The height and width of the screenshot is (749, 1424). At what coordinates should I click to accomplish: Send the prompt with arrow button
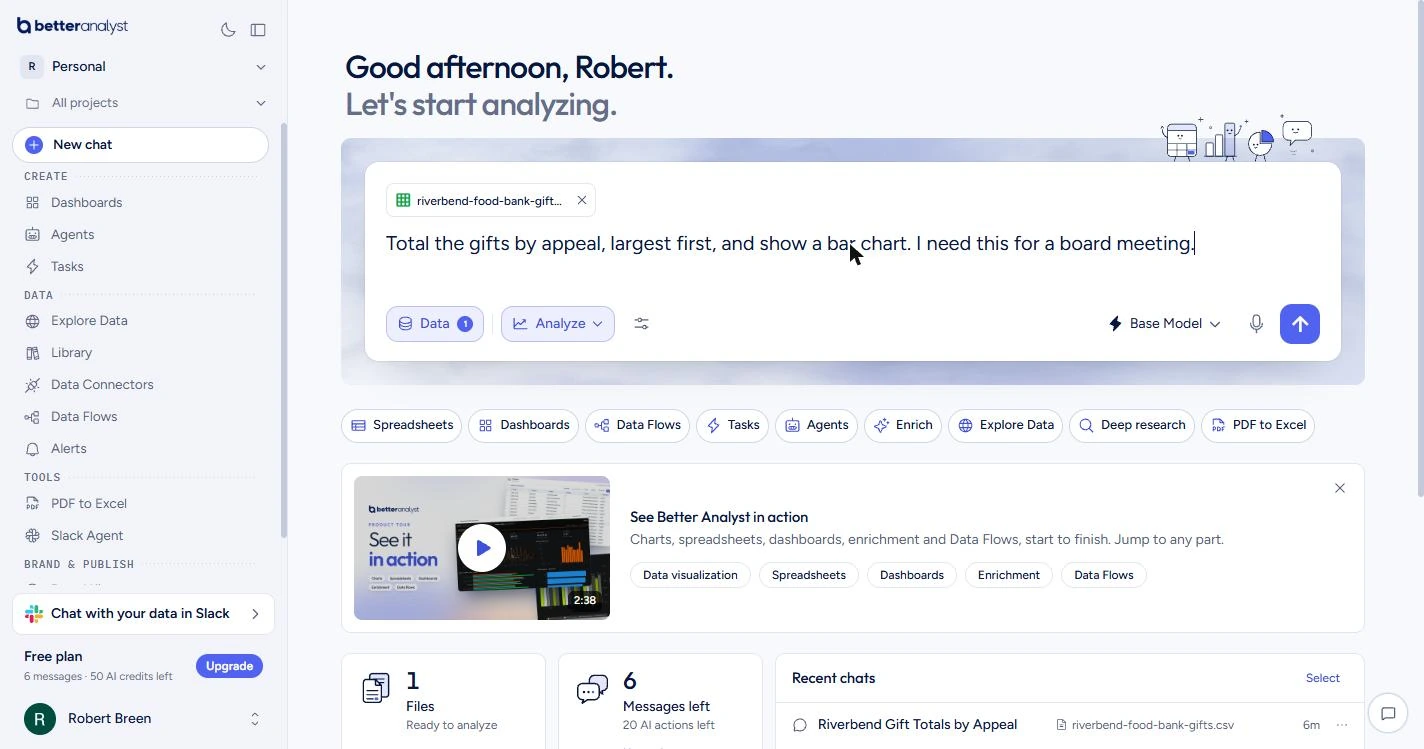1300,324
